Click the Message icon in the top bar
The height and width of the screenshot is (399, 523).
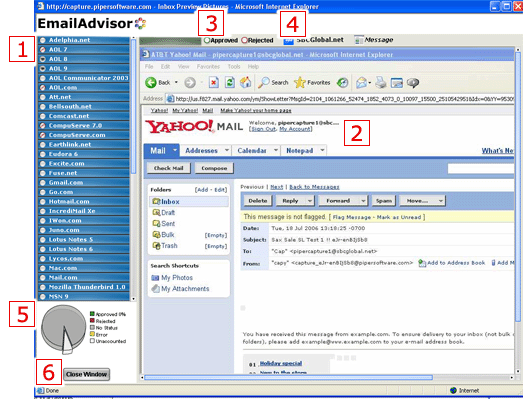[359, 40]
